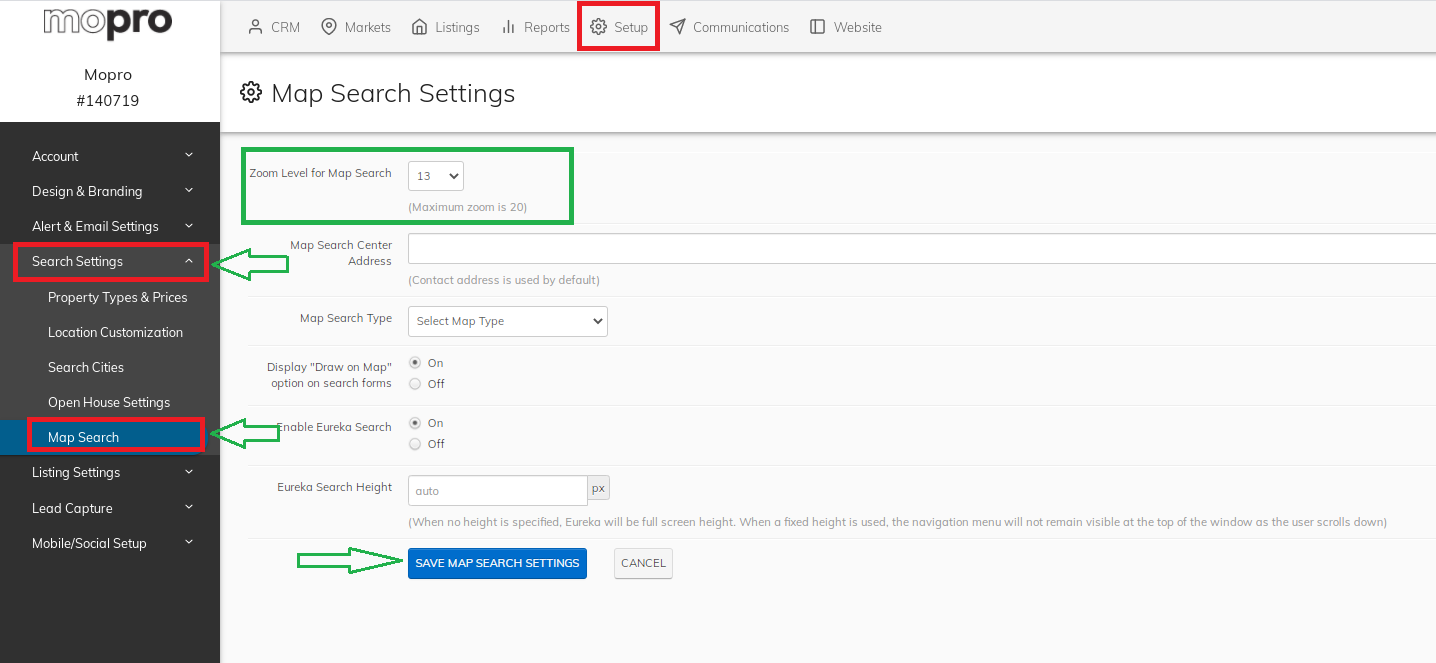Open the Website menu
1436x663 pixels.
(845, 27)
